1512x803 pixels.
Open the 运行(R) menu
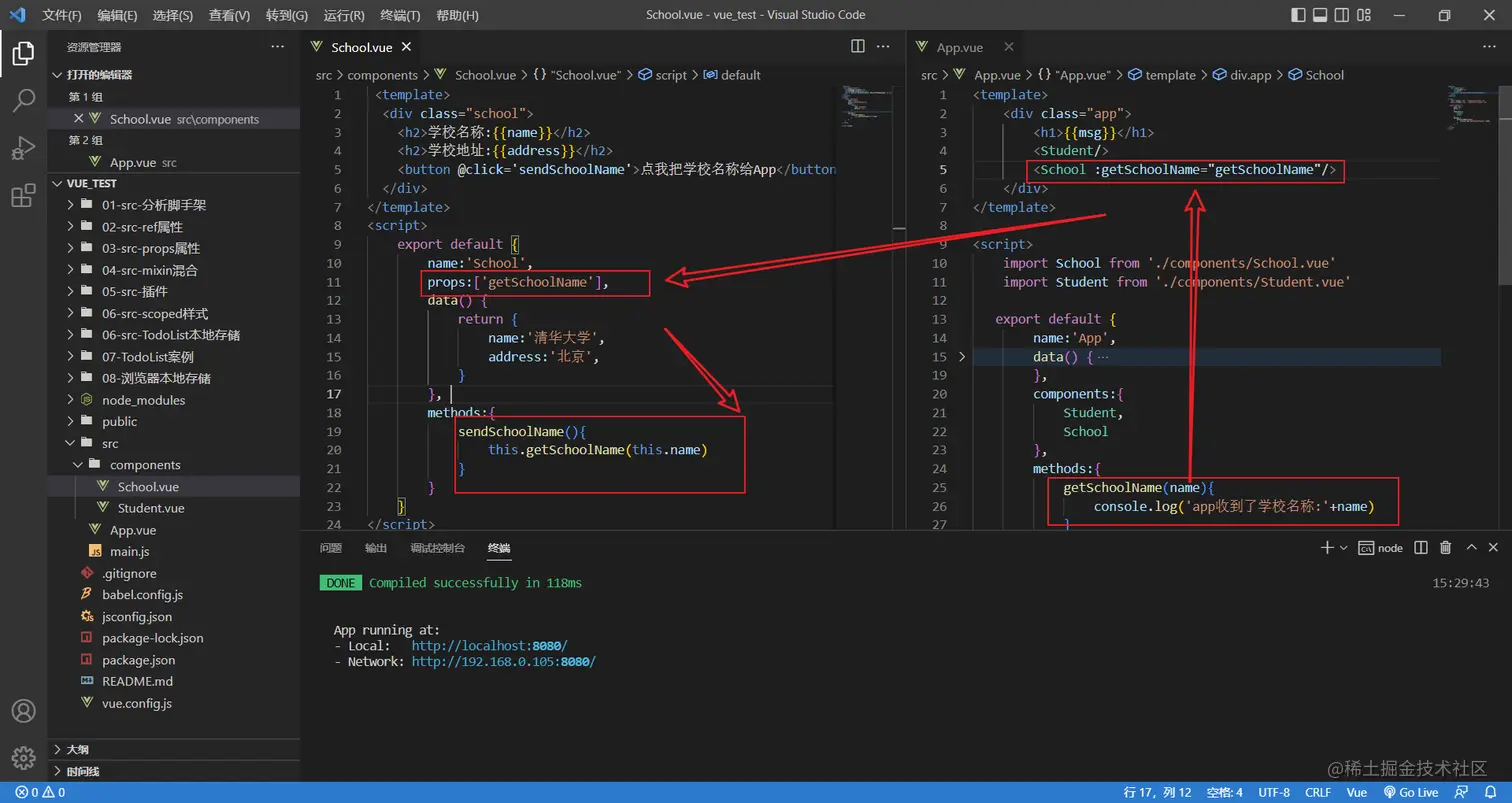point(344,15)
